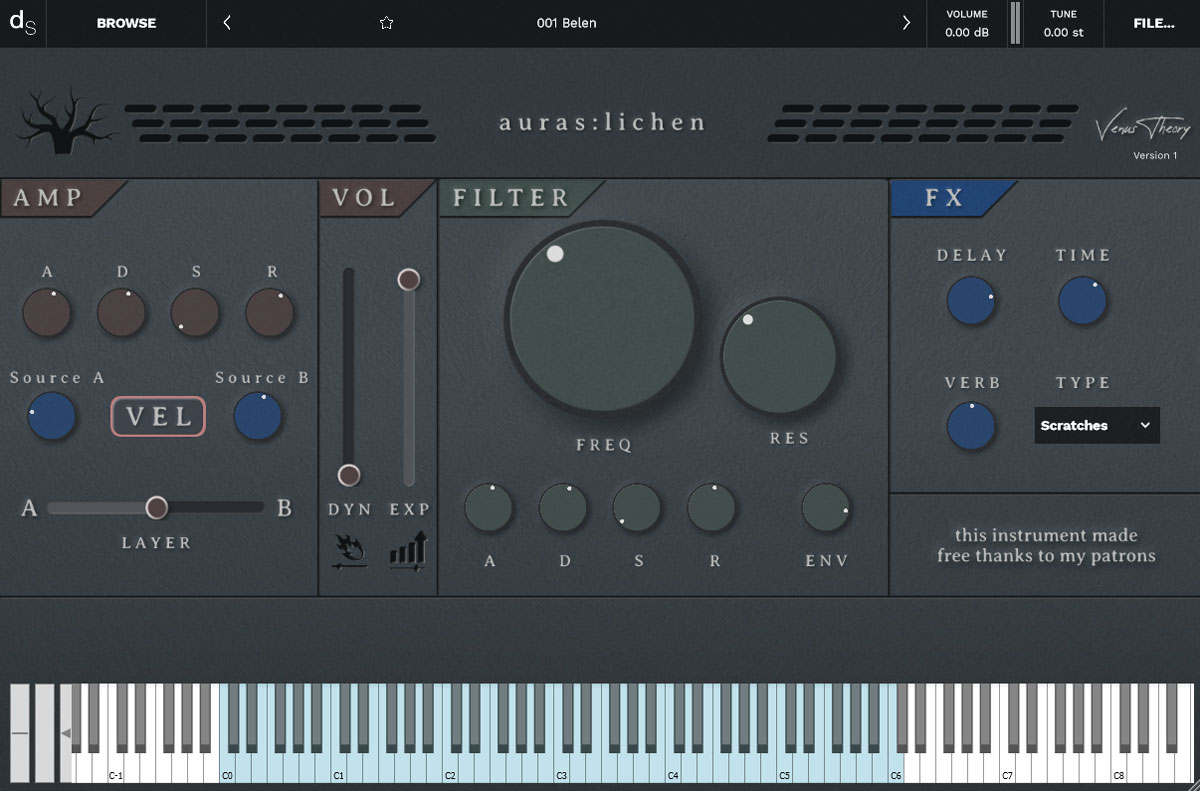This screenshot has width=1200, height=791.
Task: Click the VOLUME 0.00 dB field
Action: click(x=966, y=23)
